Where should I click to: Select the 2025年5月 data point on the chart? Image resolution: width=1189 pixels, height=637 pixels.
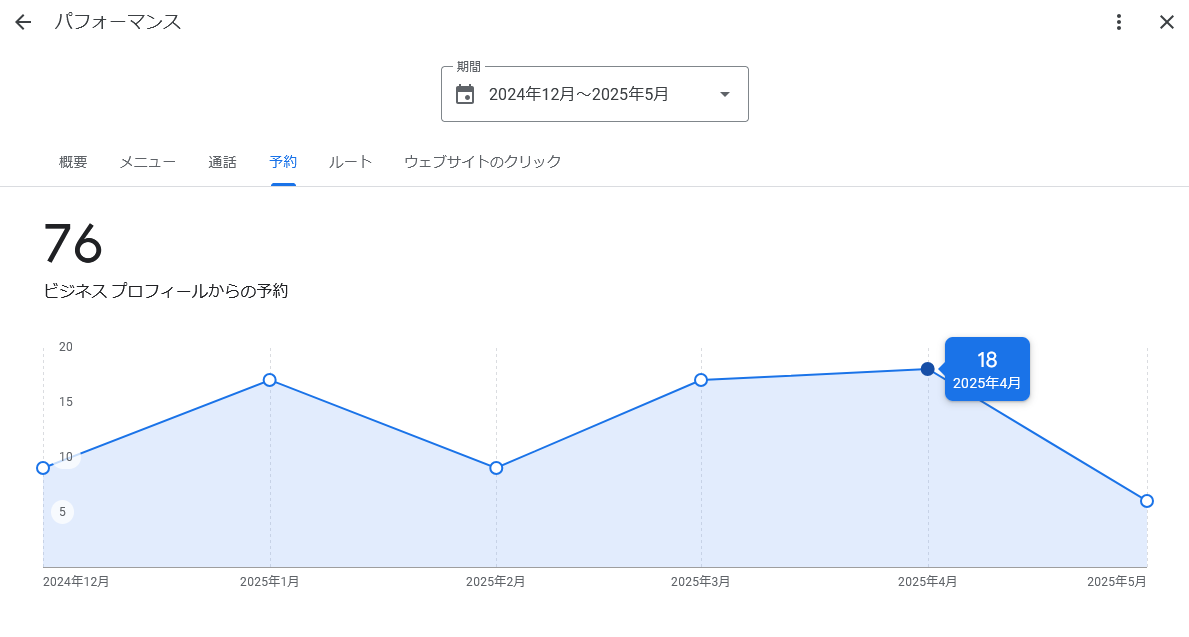click(1147, 501)
